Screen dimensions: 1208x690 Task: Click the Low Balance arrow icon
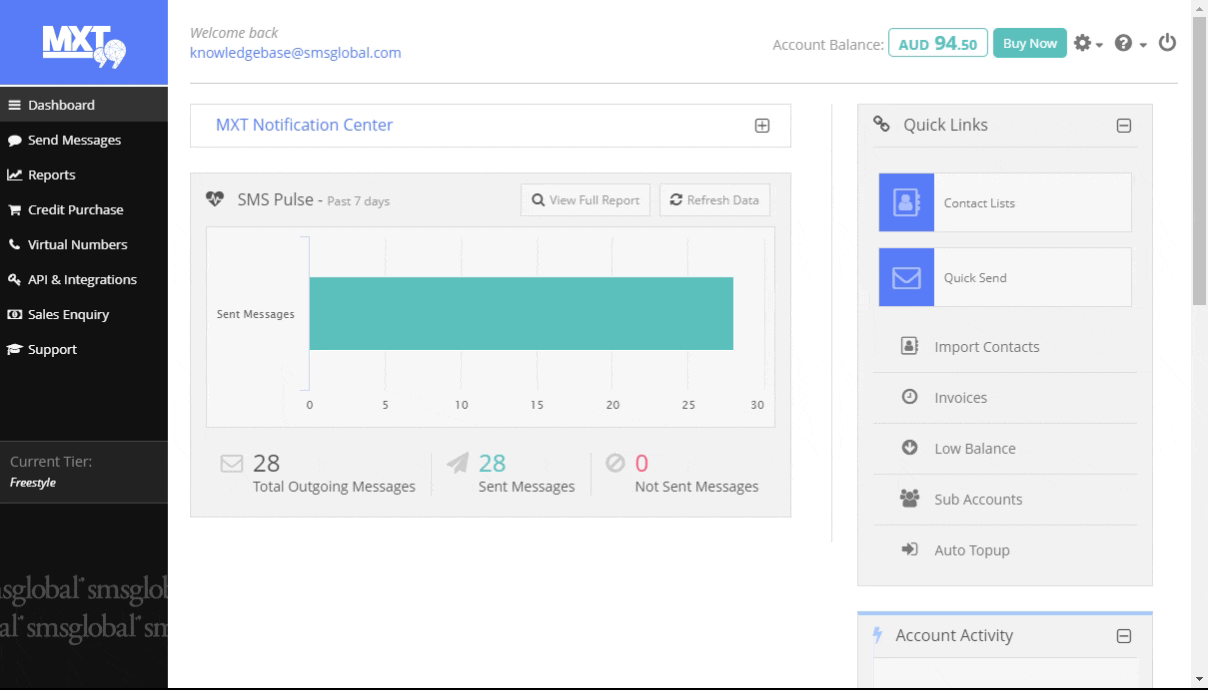tap(910, 448)
